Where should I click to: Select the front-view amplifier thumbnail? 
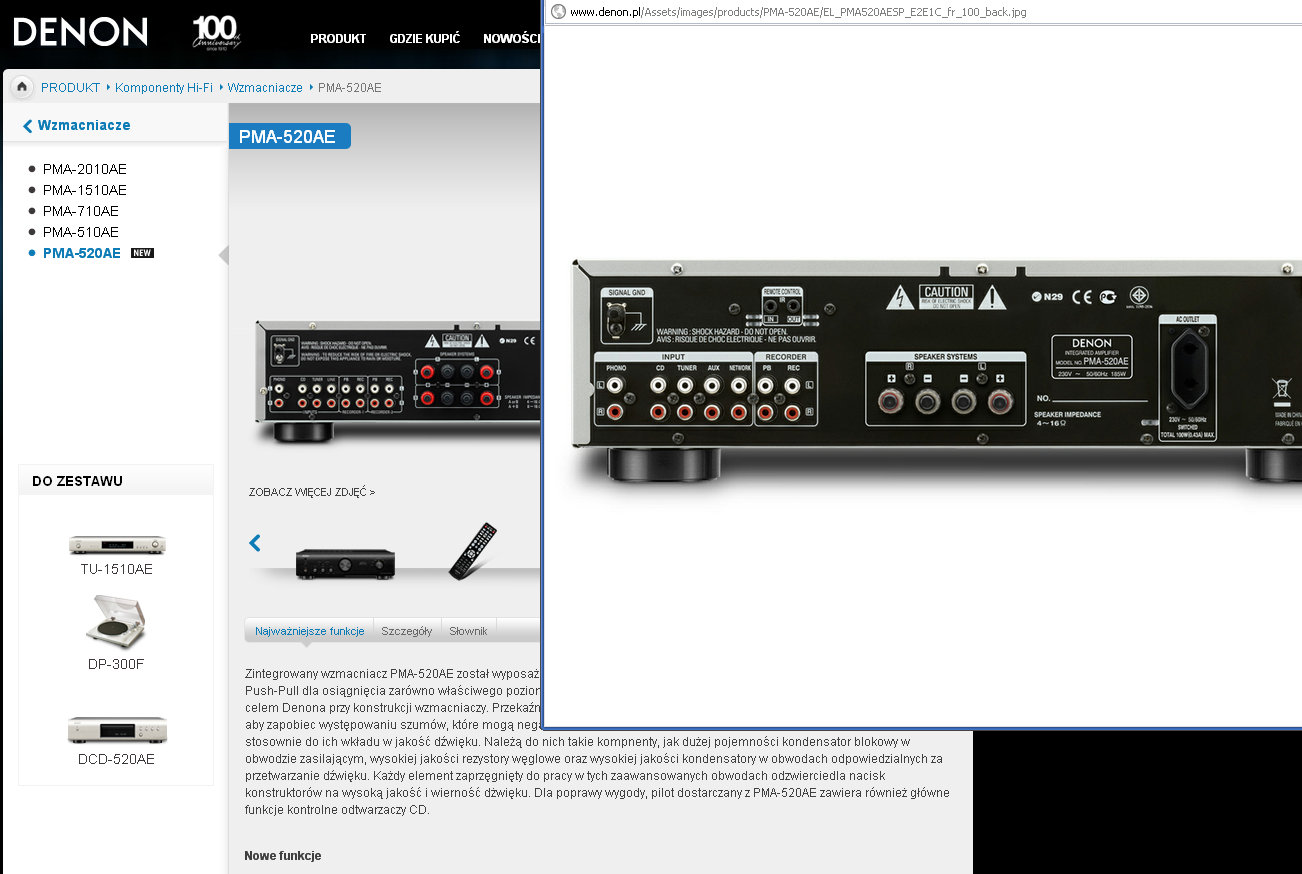(345, 563)
